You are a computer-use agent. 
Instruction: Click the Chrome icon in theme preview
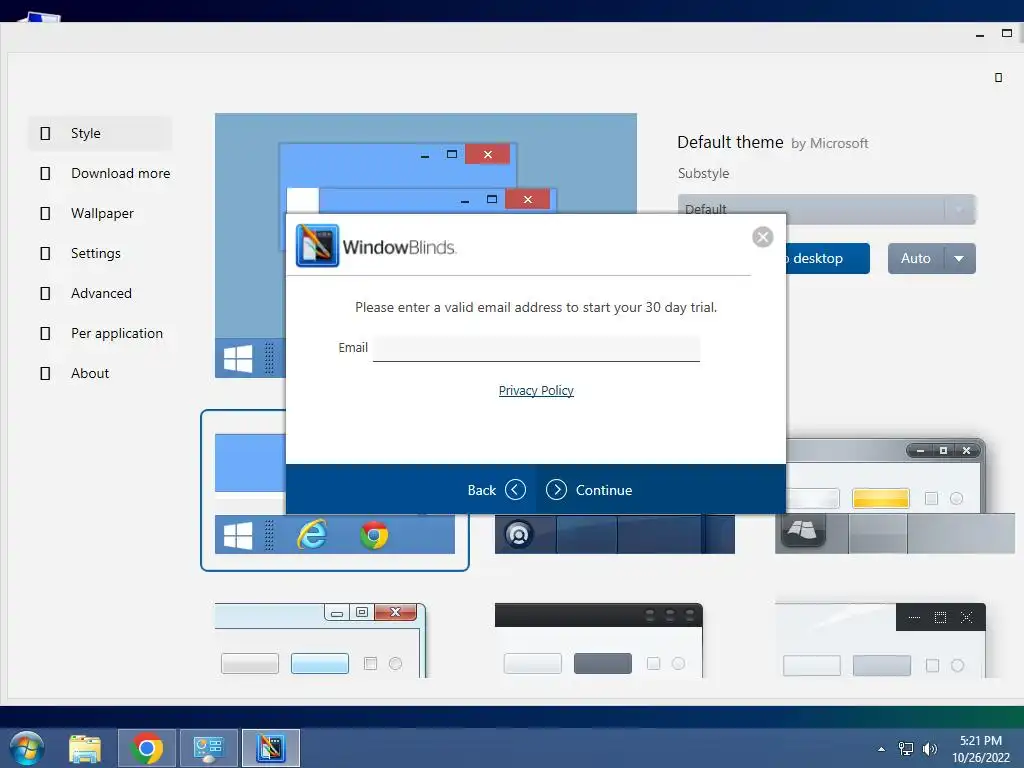point(374,535)
